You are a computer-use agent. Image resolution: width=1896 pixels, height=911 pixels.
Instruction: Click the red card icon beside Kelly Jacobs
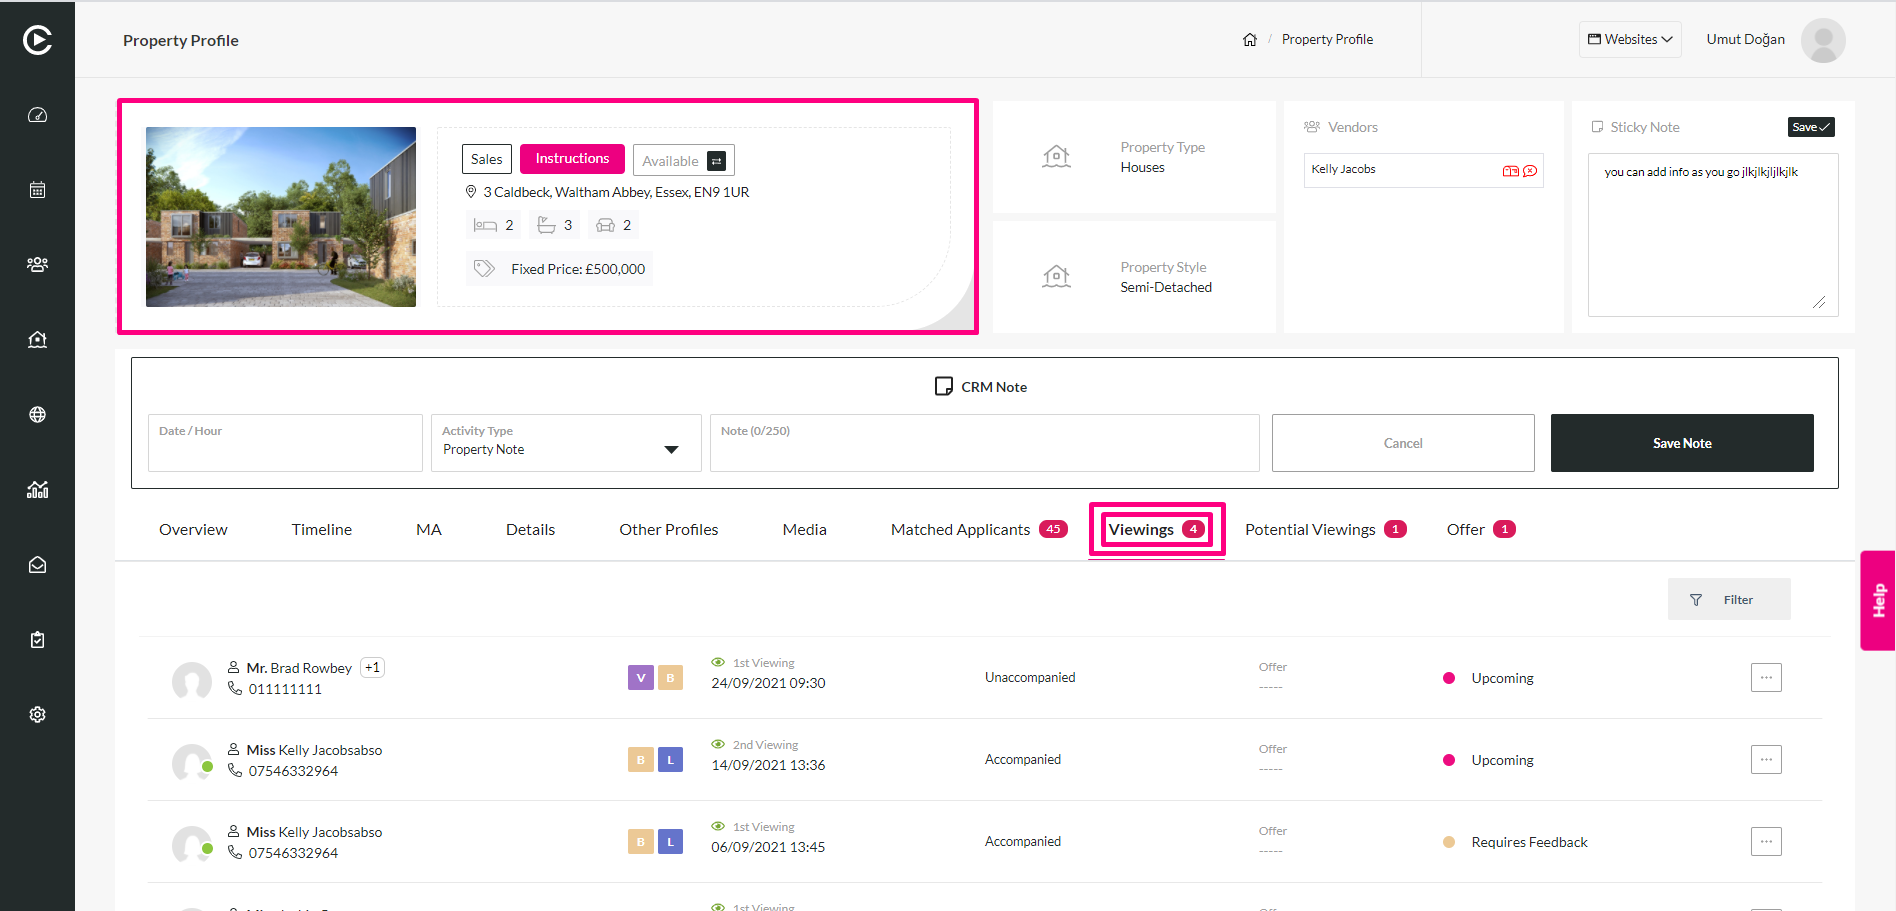(1511, 171)
